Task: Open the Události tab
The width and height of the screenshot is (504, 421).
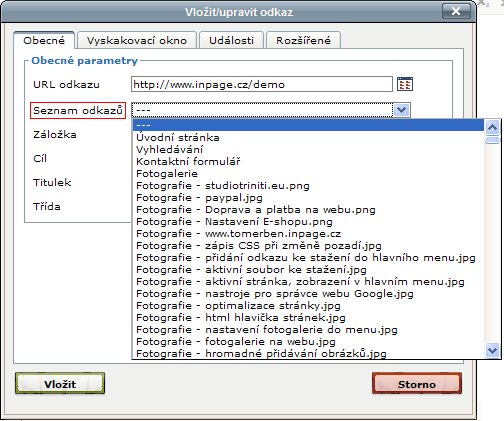Action: pos(231,41)
